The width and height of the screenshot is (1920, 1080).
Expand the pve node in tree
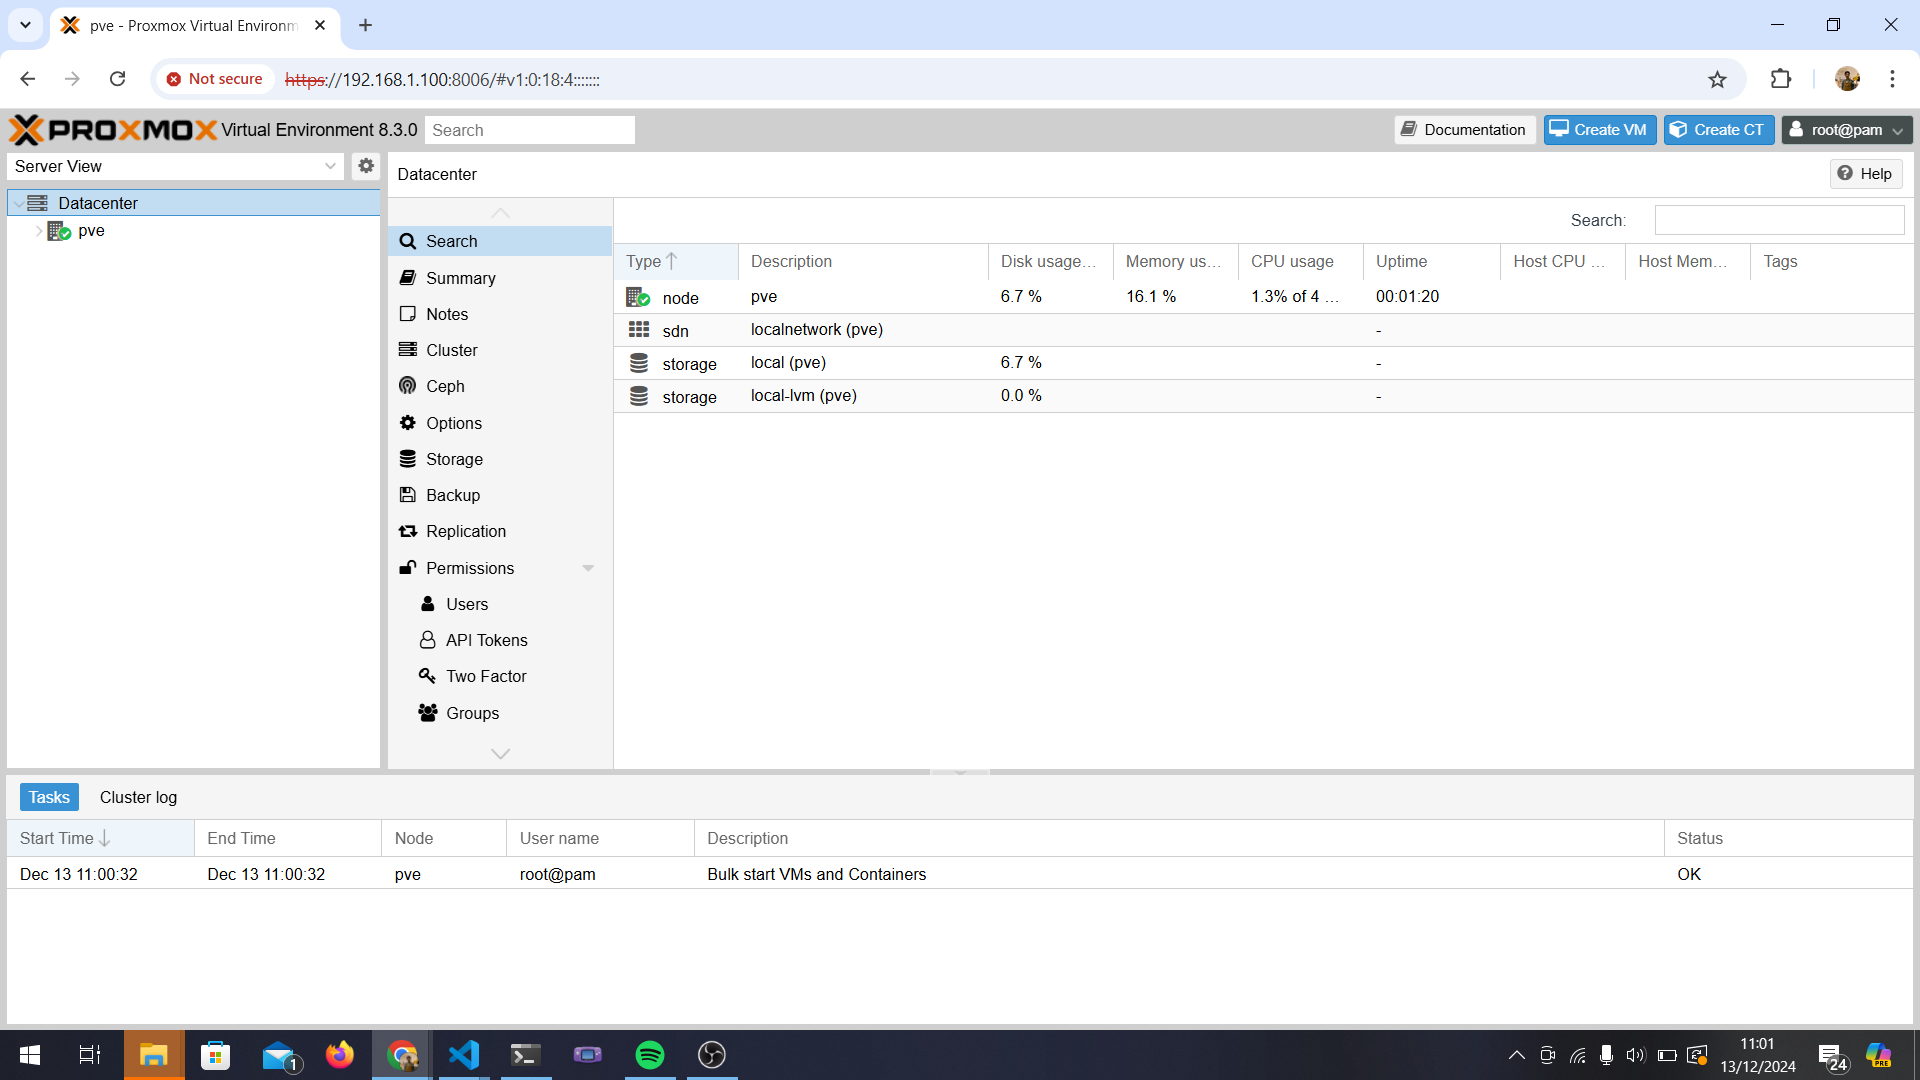39,231
